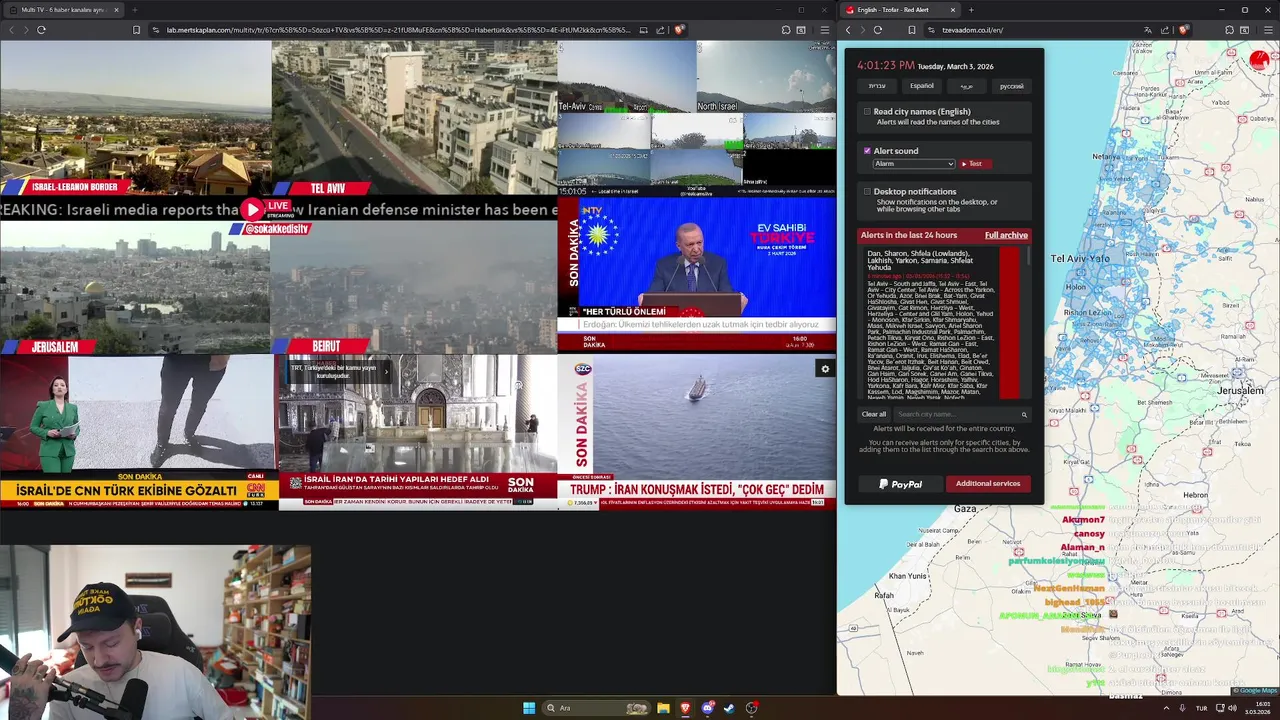1280x720 pixels.
Task: Open Discord from the taskbar
Action: (x=708, y=708)
